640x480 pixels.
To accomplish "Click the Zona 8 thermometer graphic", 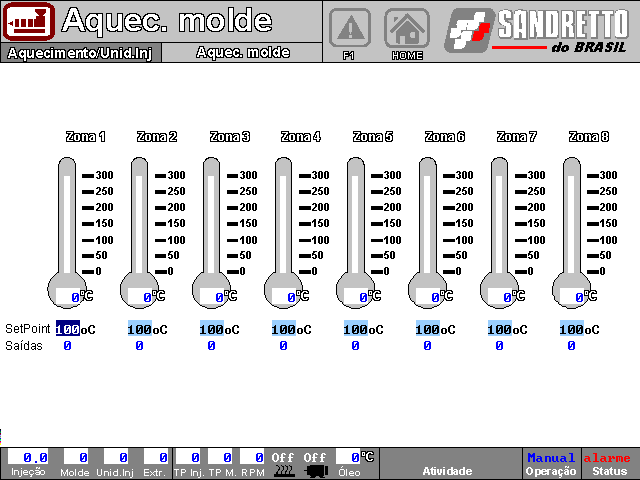I will [571, 225].
